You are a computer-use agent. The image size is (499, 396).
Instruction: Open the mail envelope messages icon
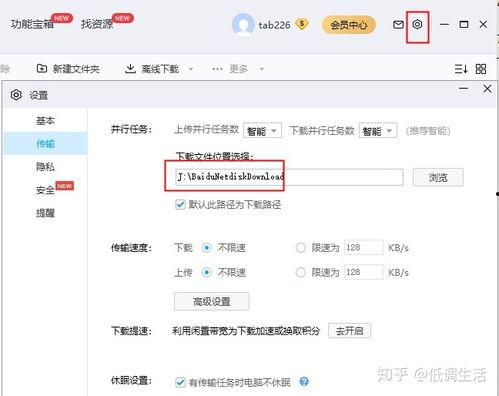tap(398, 25)
